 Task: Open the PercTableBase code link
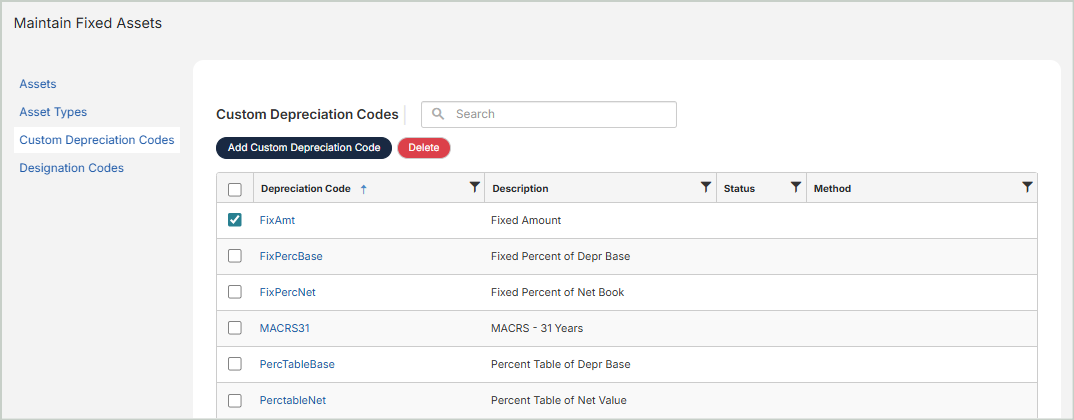(x=296, y=364)
